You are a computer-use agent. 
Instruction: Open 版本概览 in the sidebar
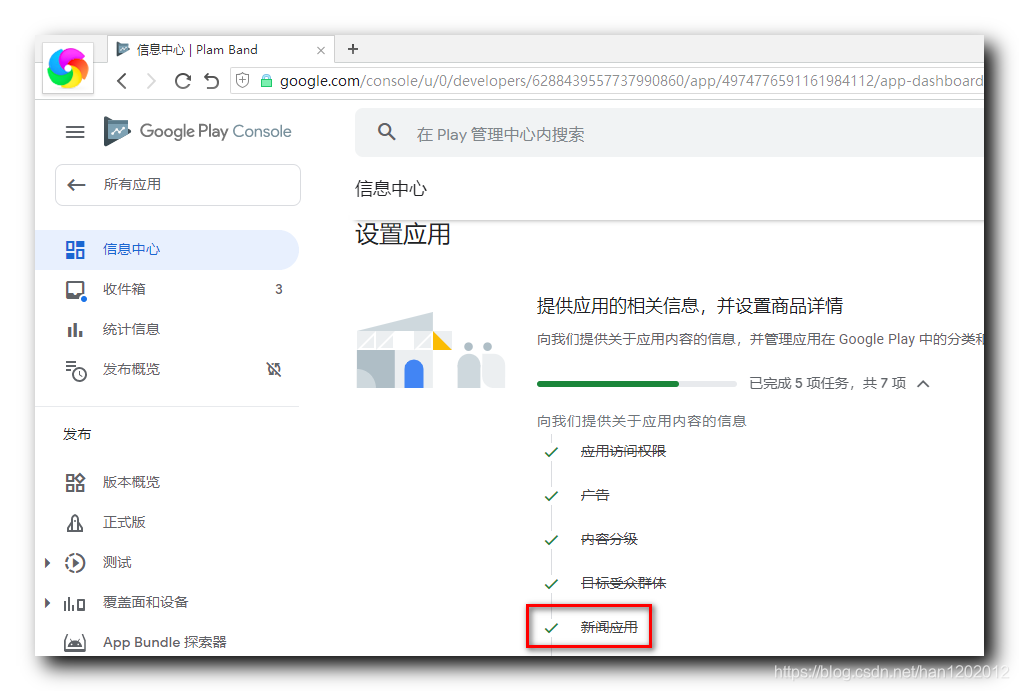[x=167, y=482]
